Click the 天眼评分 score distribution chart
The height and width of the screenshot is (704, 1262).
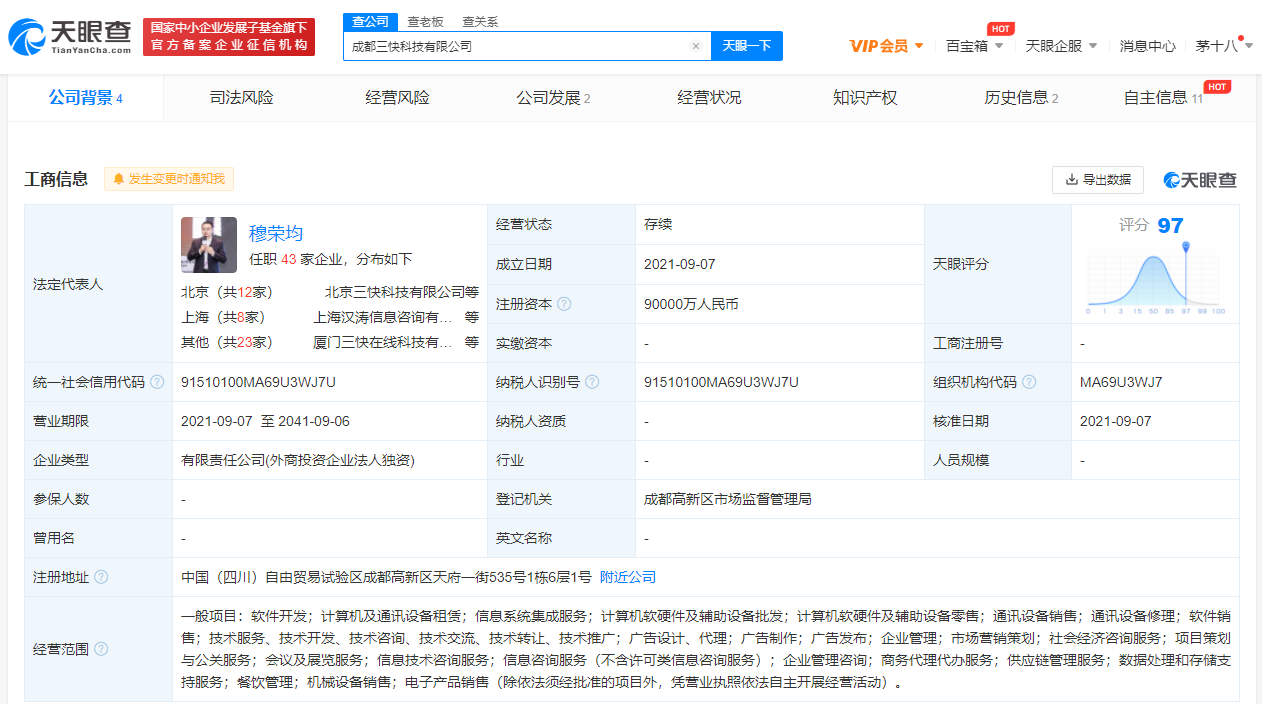tap(1155, 278)
